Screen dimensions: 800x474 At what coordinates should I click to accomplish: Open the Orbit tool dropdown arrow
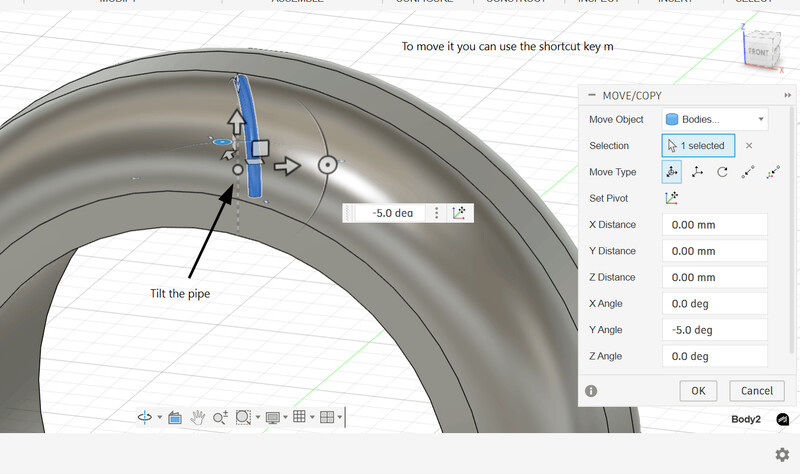click(160, 417)
